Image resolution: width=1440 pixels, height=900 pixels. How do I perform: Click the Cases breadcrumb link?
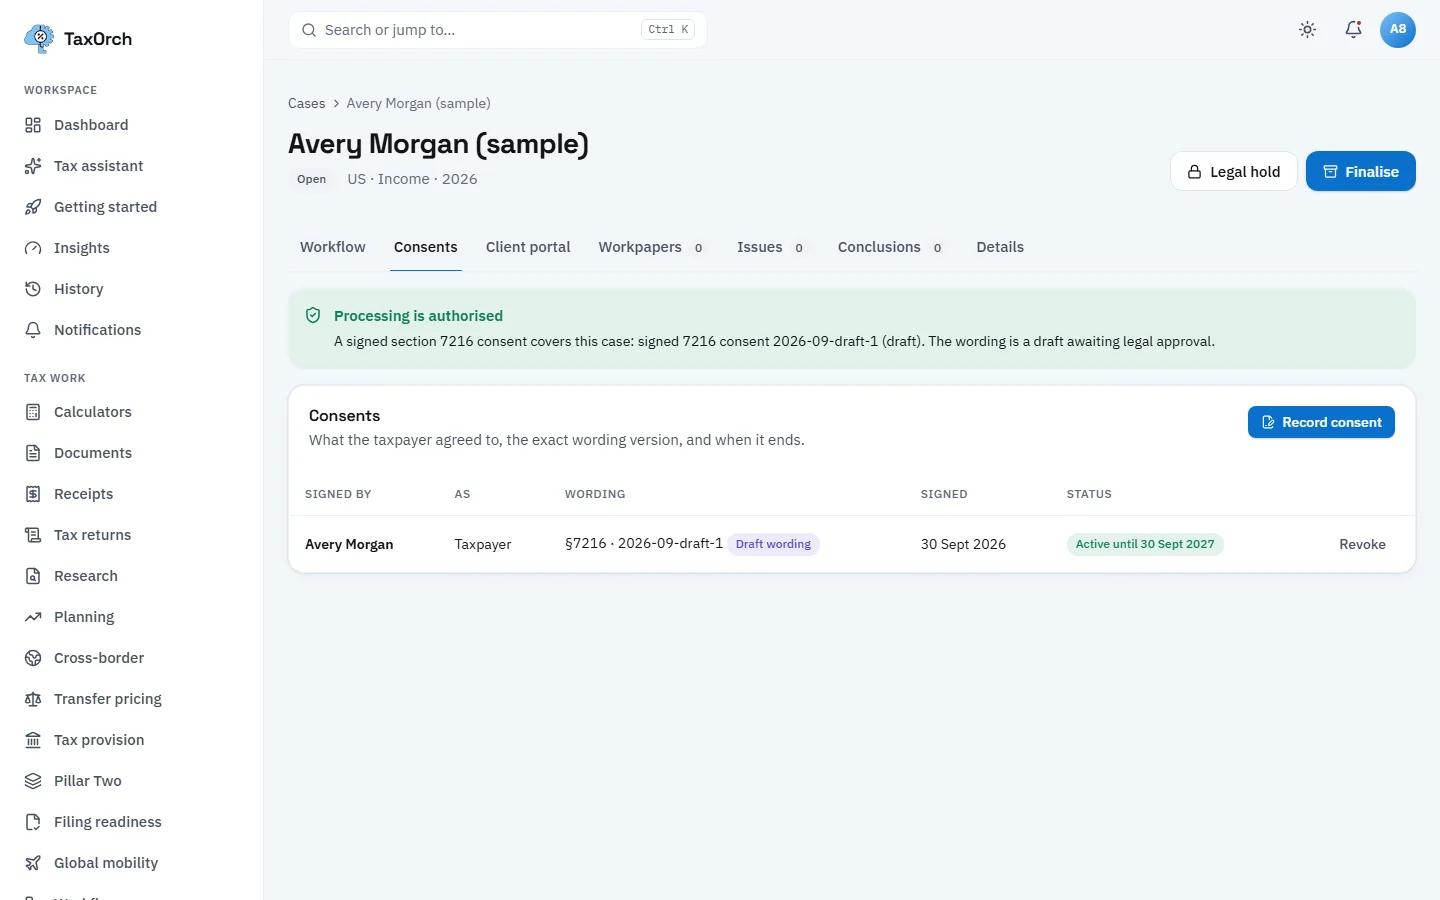307,104
